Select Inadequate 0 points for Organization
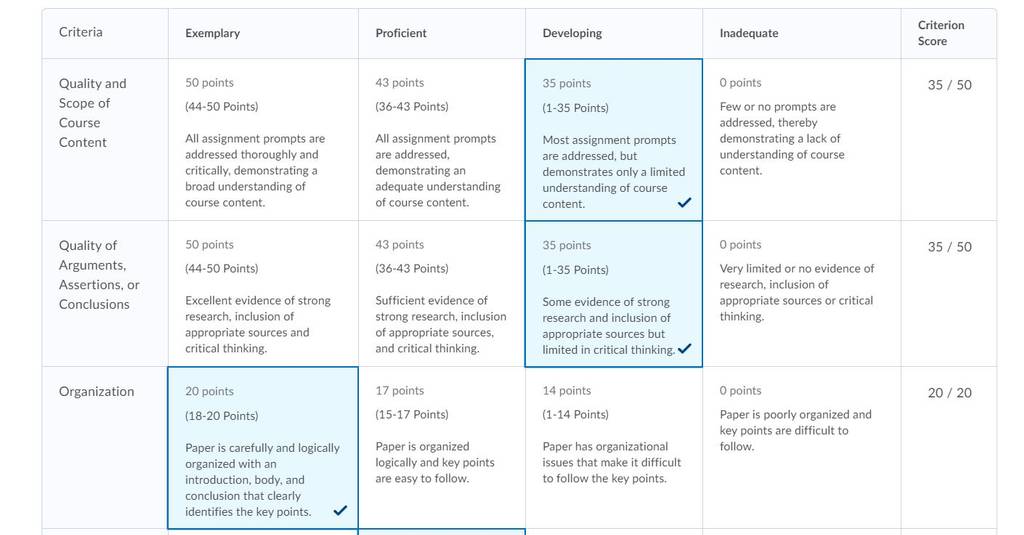Image resolution: width=1024 pixels, height=535 pixels. [x=801, y=447]
